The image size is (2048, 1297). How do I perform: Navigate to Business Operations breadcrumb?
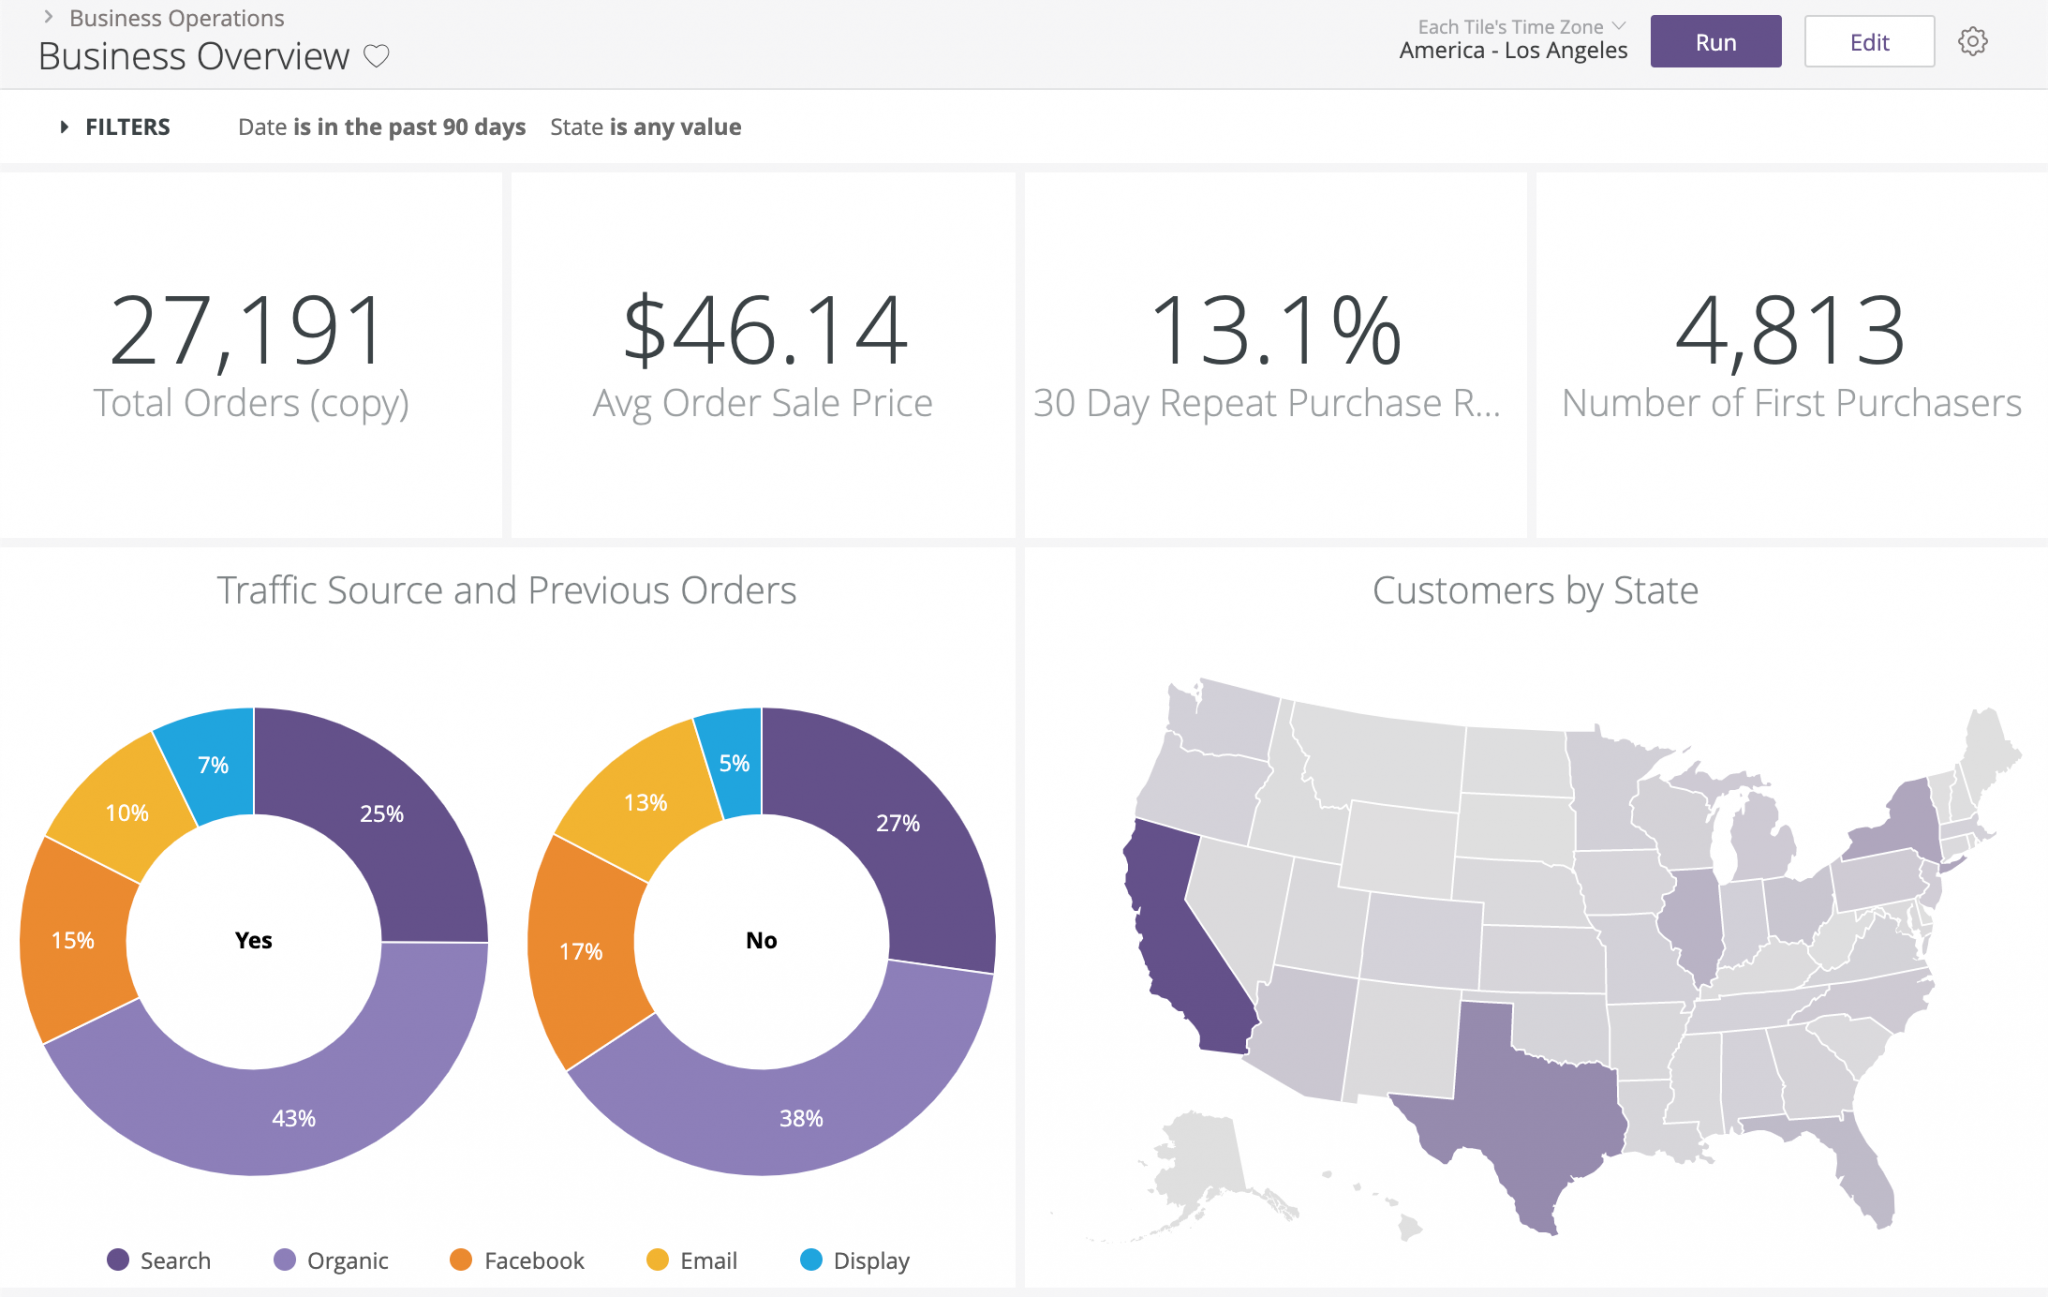pyautogui.click(x=174, y=17)
